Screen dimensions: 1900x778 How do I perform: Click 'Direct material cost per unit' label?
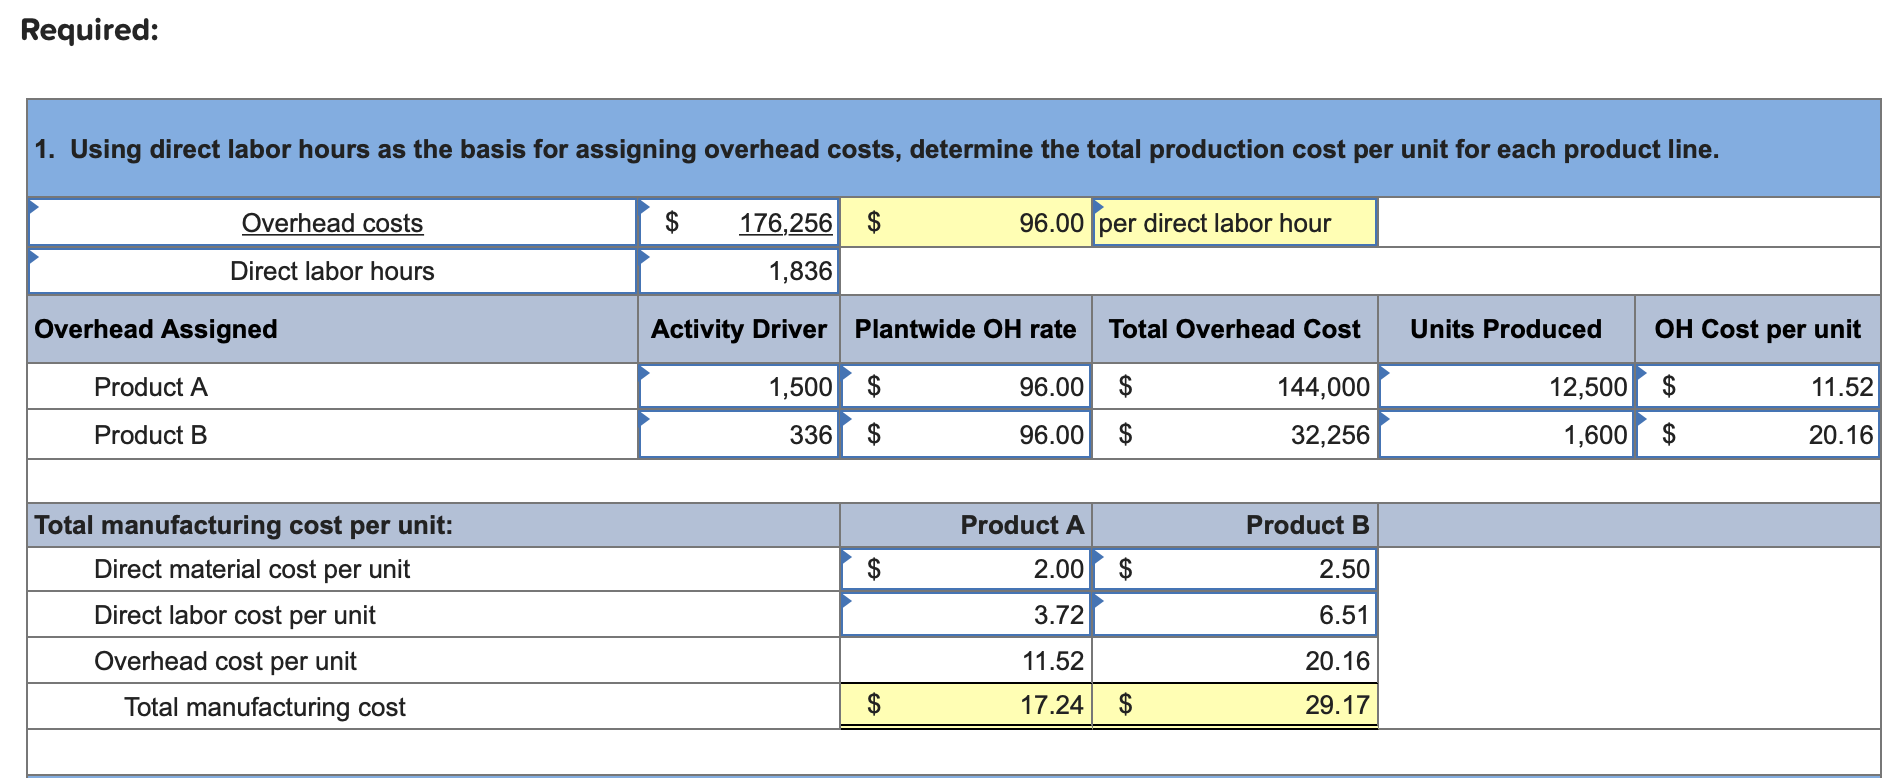coord(252,569)
